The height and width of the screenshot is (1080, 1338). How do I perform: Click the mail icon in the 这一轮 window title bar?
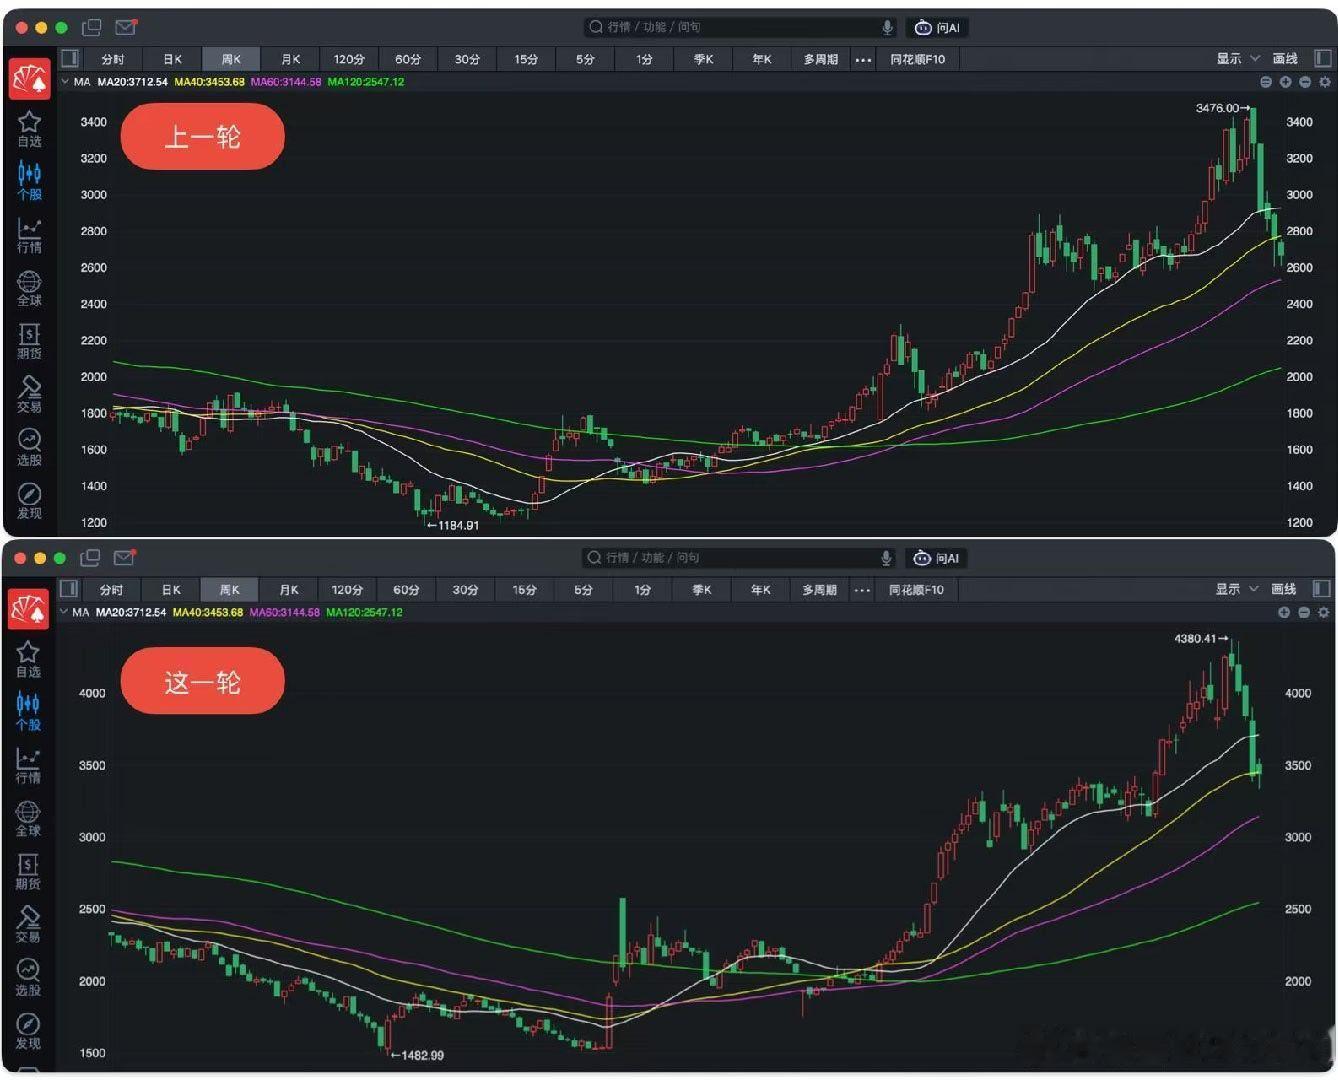pyautogui.click(x=124, y=557)
